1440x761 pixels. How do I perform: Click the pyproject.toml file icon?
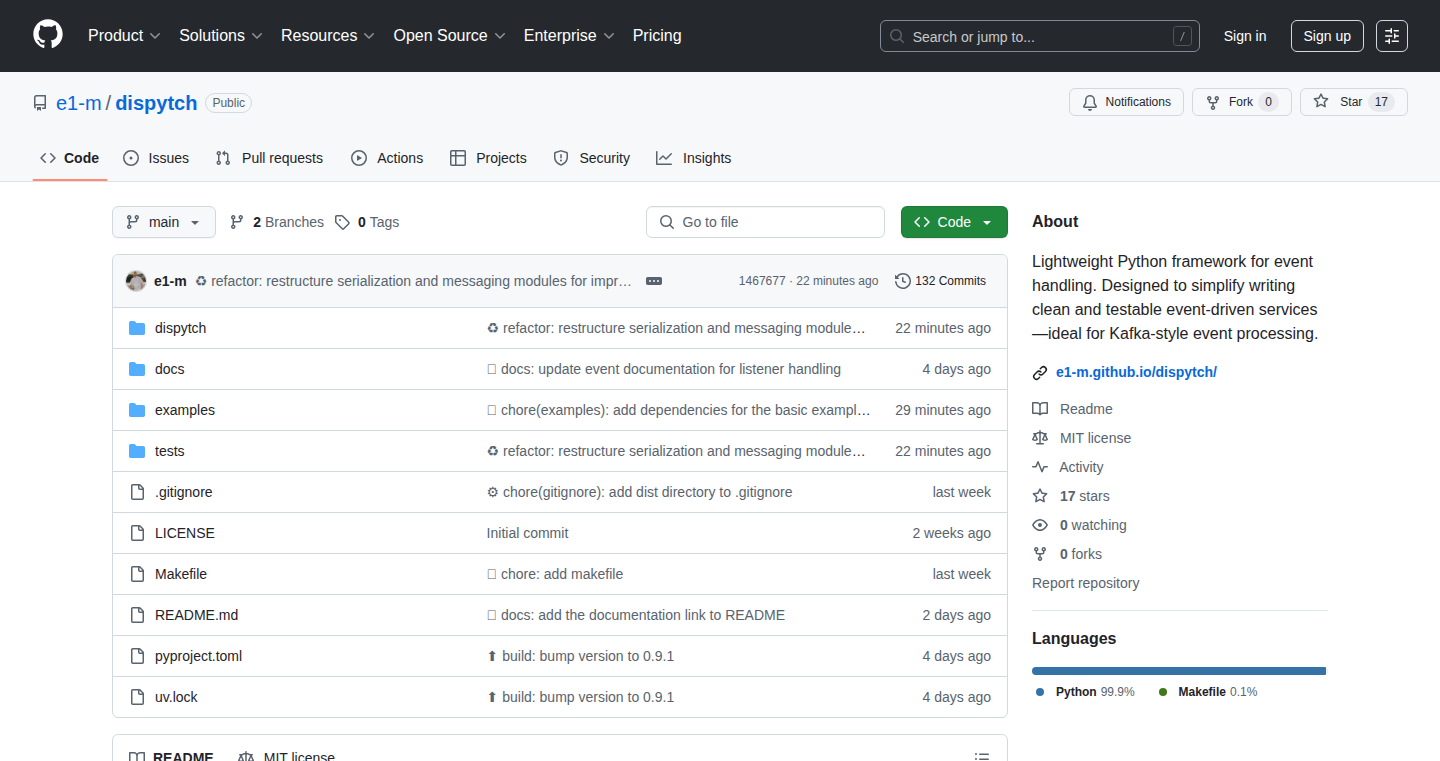click(137, 656)
